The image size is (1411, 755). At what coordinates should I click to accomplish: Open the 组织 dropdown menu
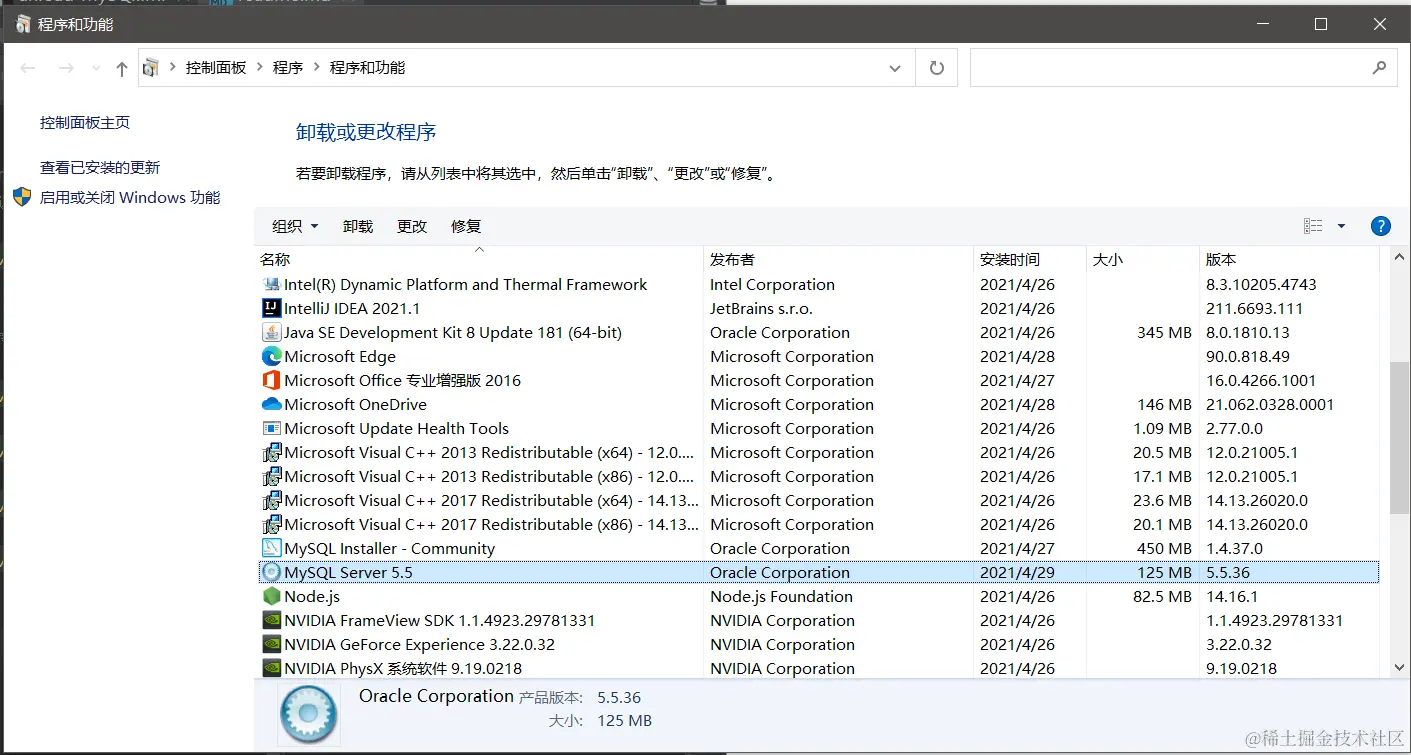pyautogui.click(x=295, y=226)
